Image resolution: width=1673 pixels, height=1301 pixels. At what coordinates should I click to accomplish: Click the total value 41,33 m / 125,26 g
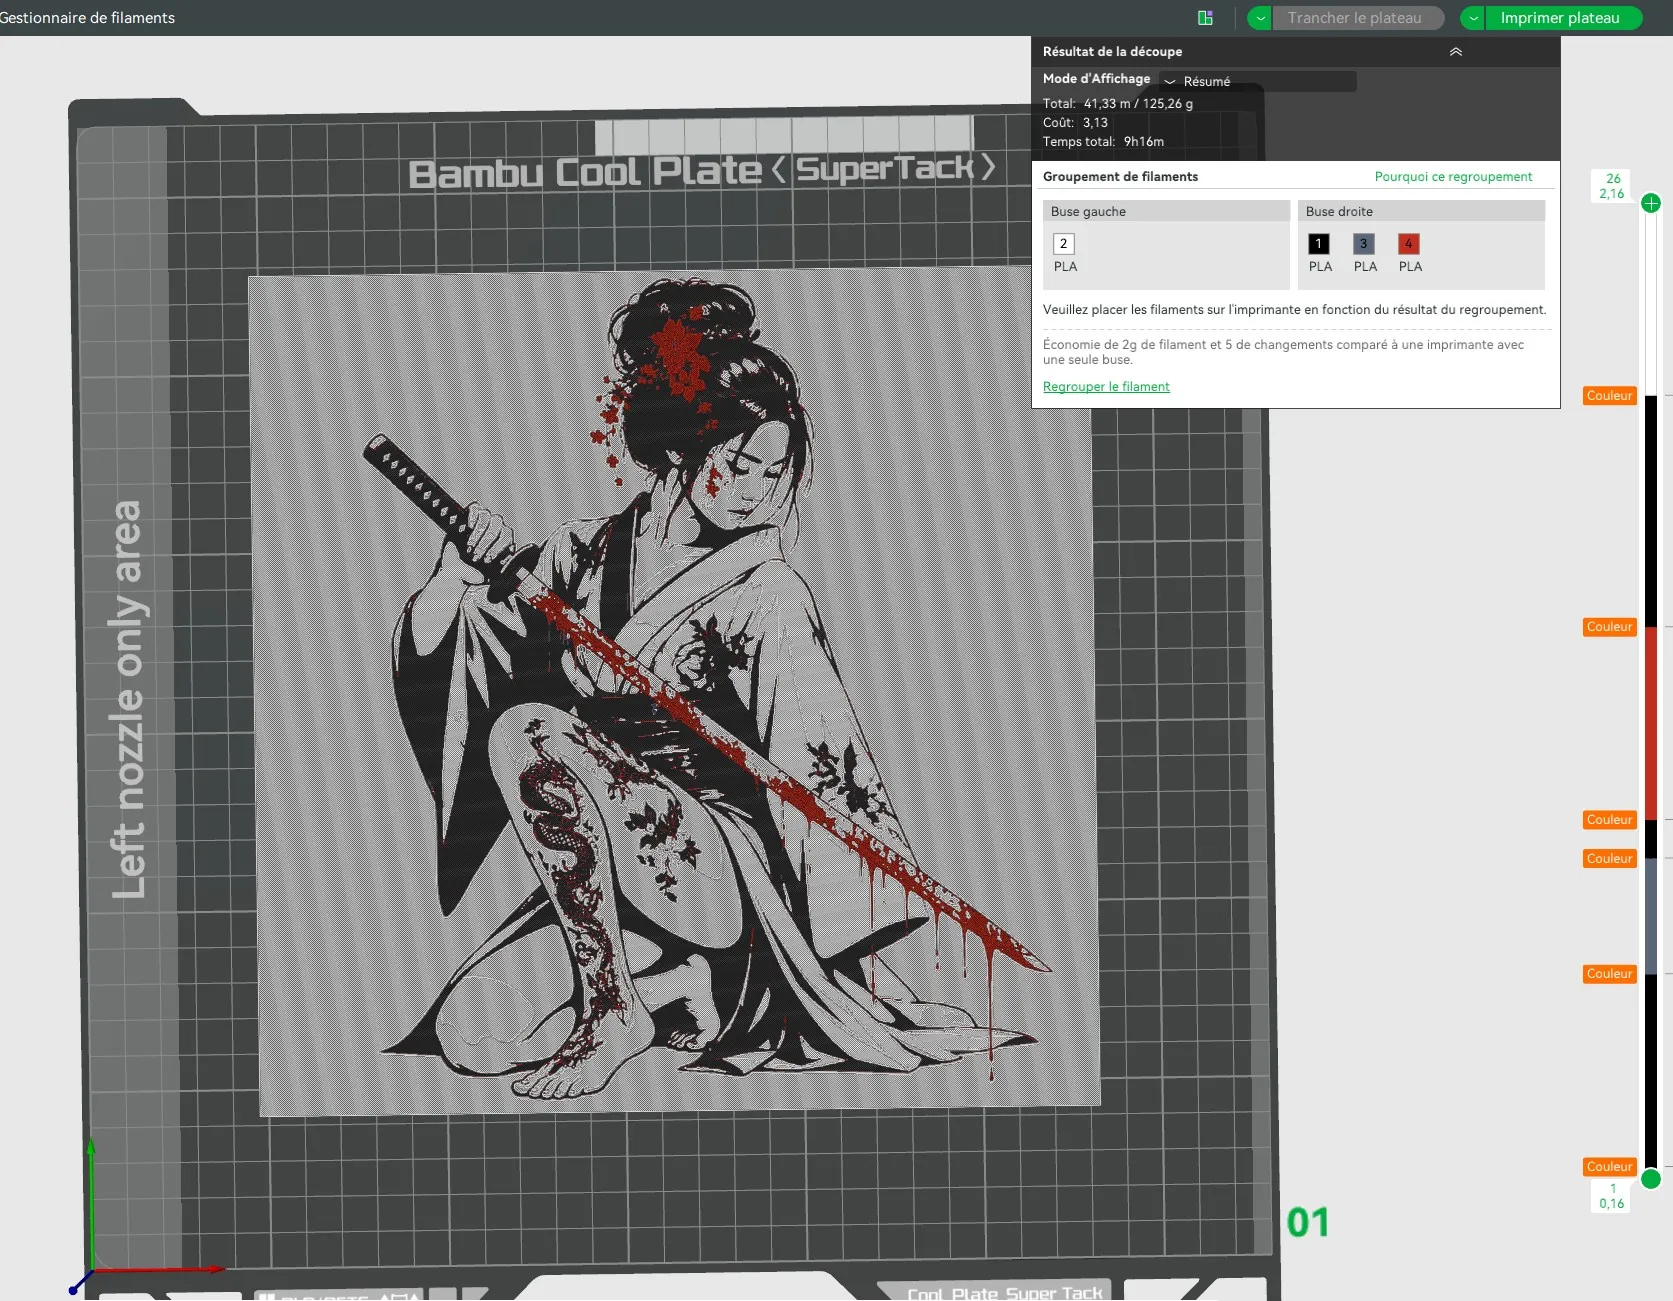pos(1138,104)
